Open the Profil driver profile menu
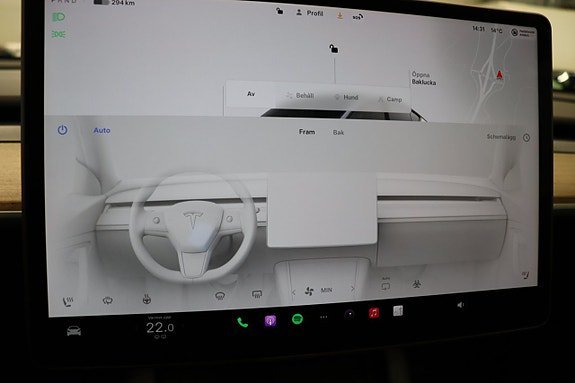The width and height of the screenshot is (575, 383). [310, 13]
